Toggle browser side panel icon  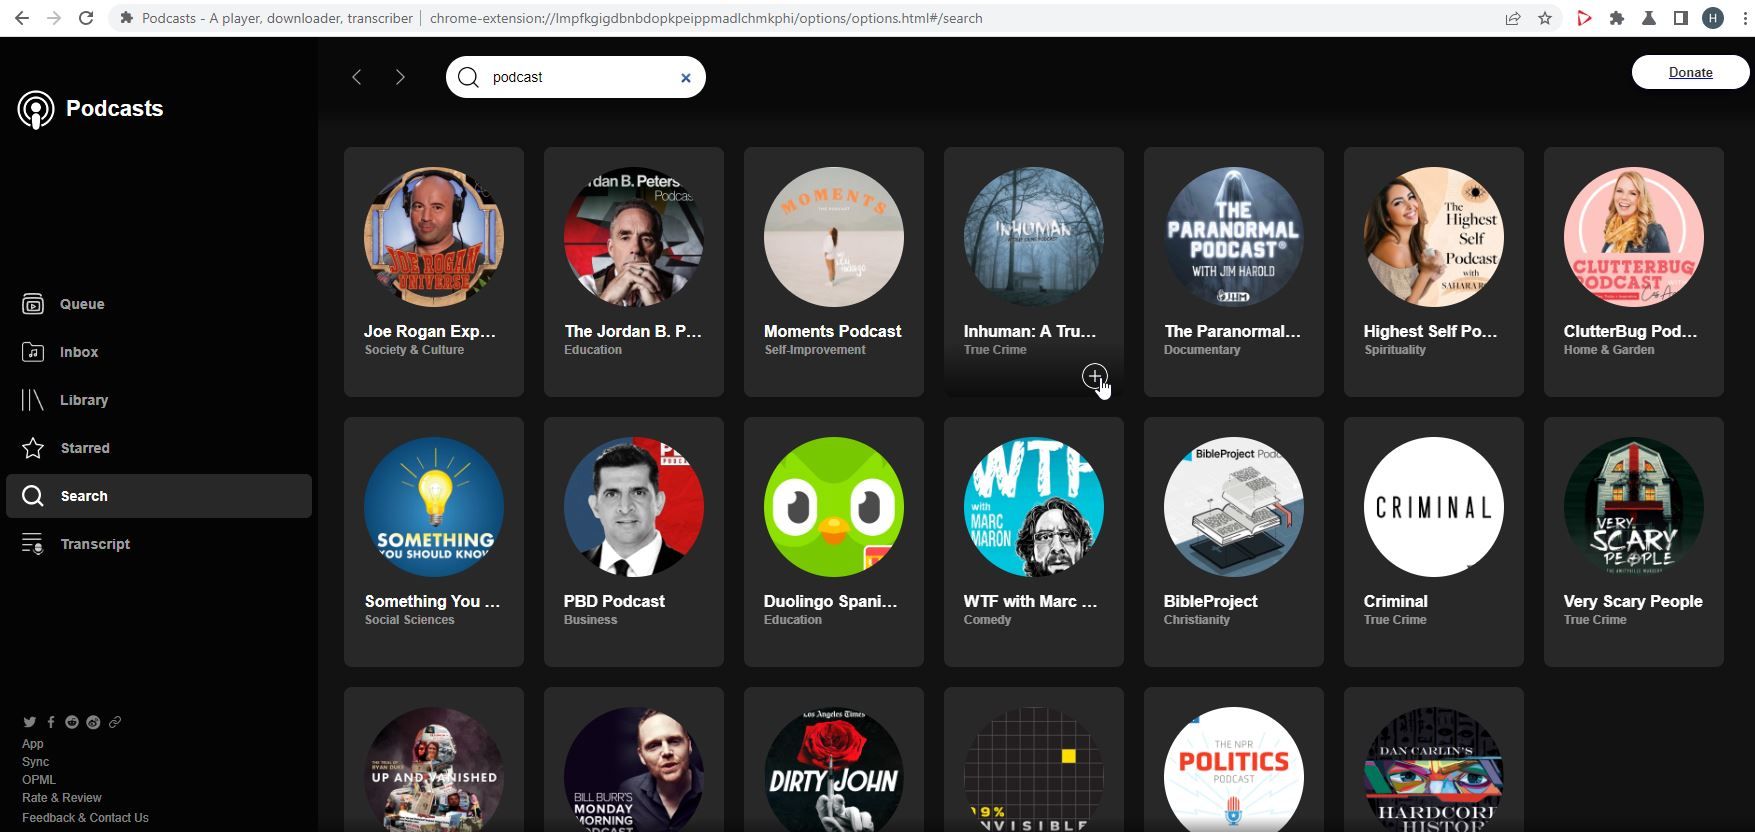(1681, 18)
